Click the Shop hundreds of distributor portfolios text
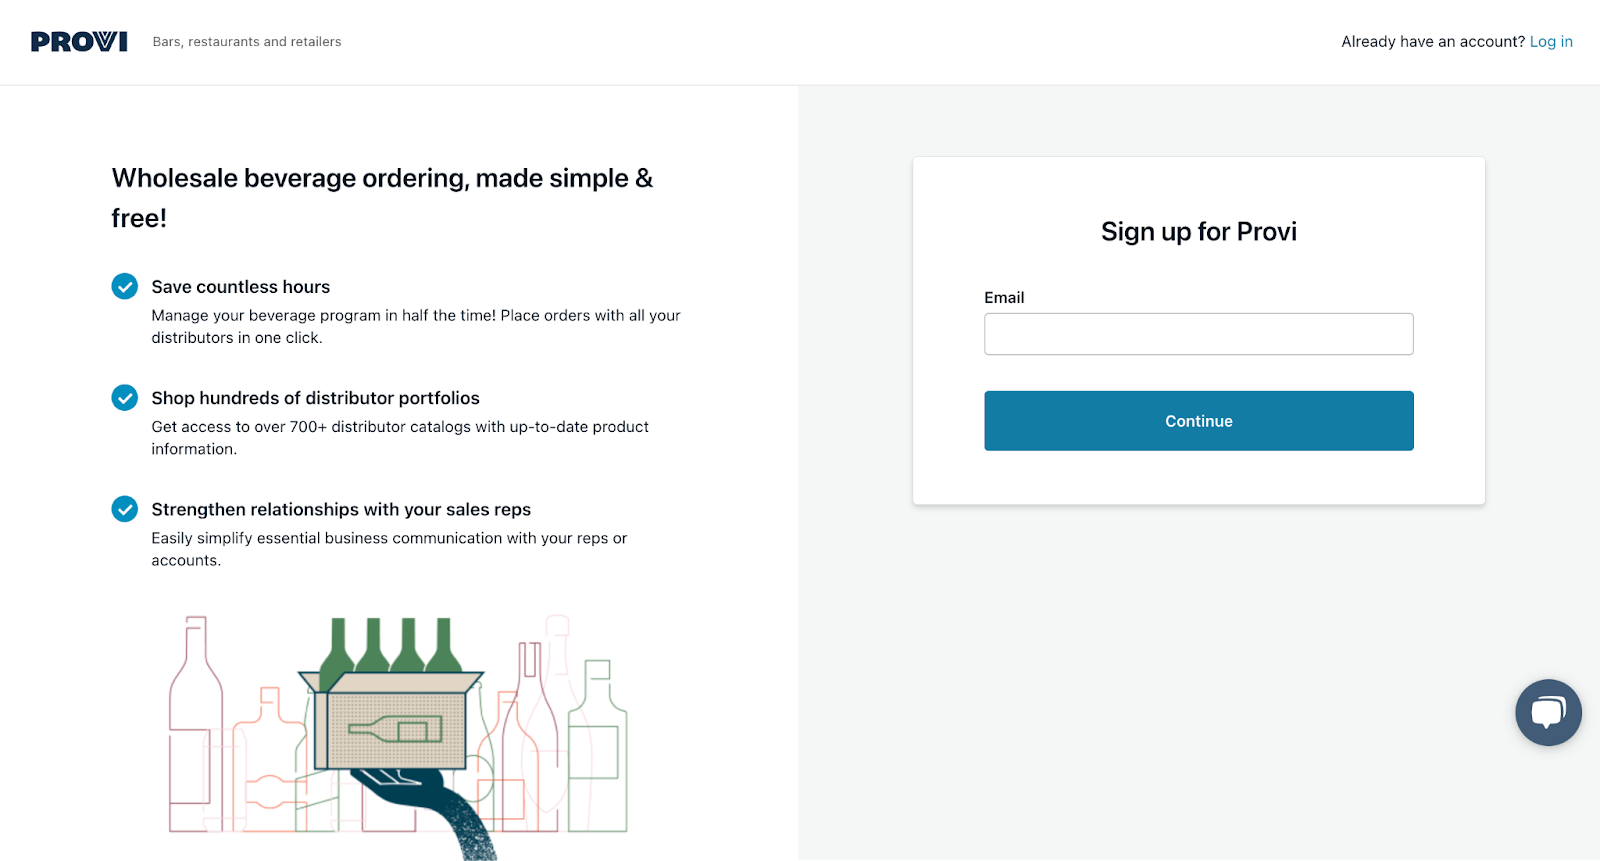1600x861 pixels. coord(315,397)
